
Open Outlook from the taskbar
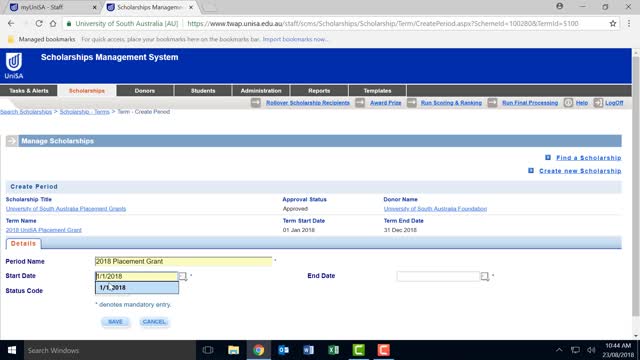(x=283, y=350)
